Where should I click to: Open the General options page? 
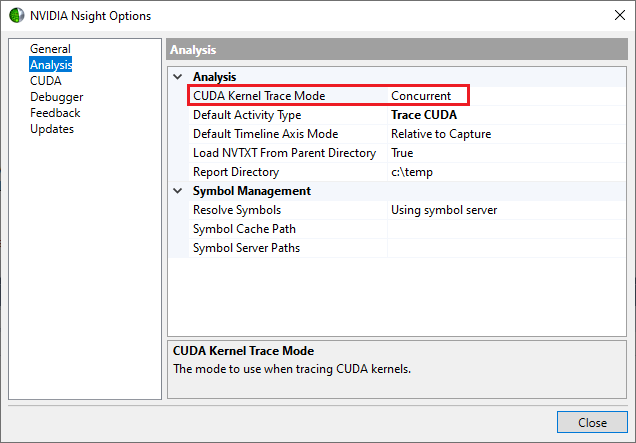(x=50, y=49)
